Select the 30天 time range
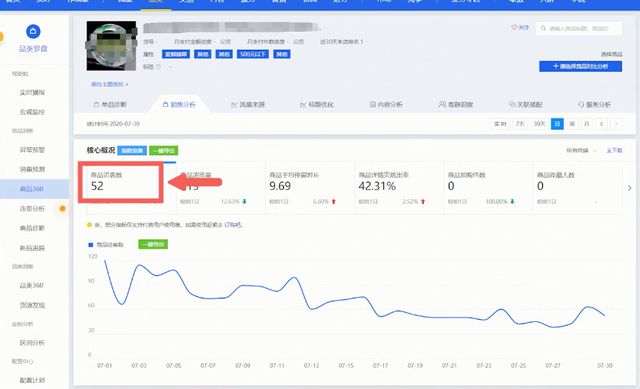 (539, 124)
